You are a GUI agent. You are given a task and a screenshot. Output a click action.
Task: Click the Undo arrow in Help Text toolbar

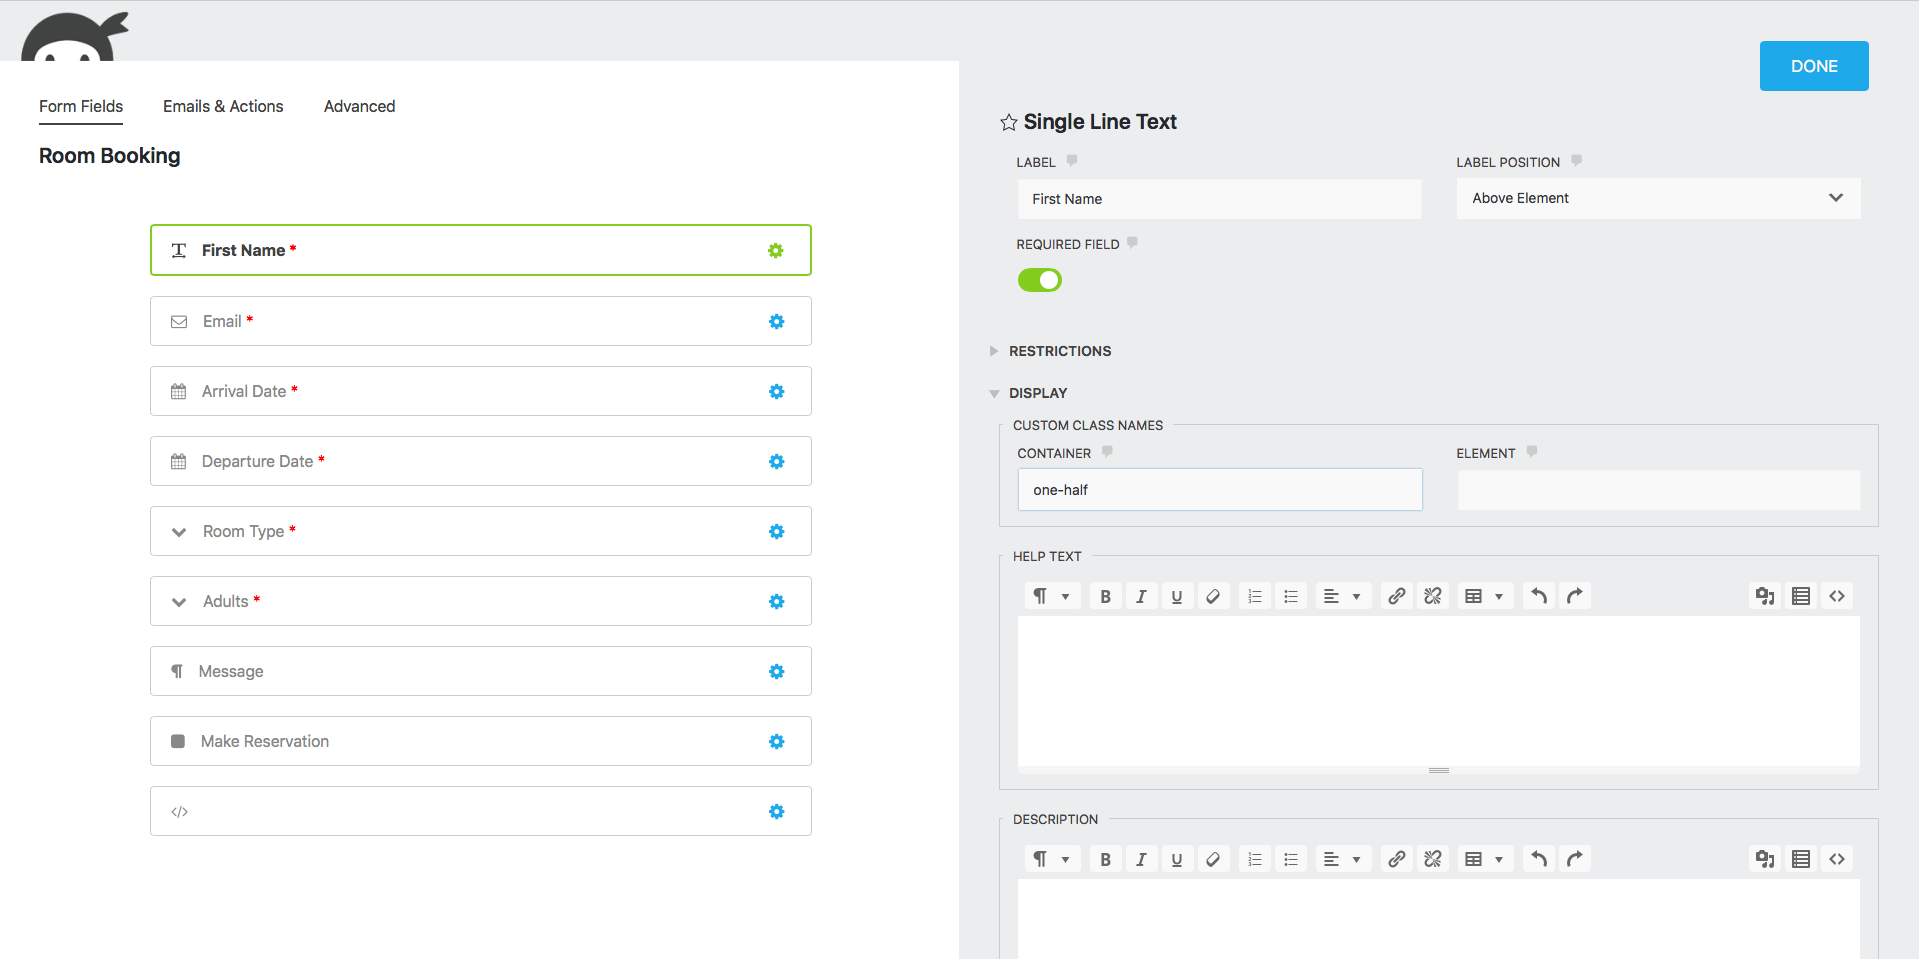pyautogui.click(x=1539, y=596)
